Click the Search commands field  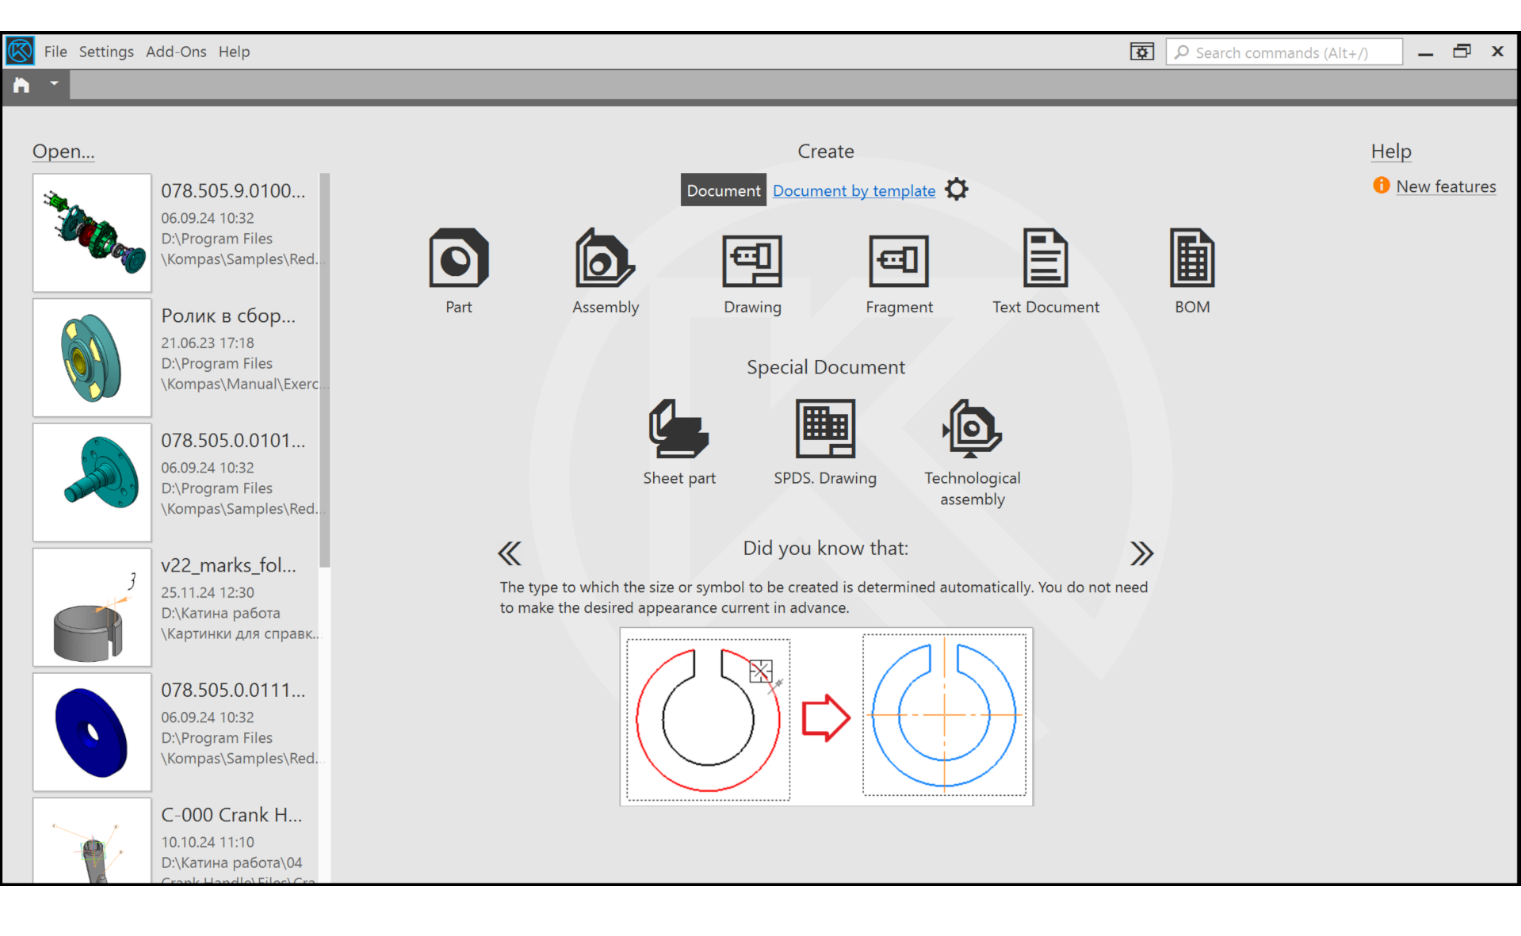coord(1285,53)
